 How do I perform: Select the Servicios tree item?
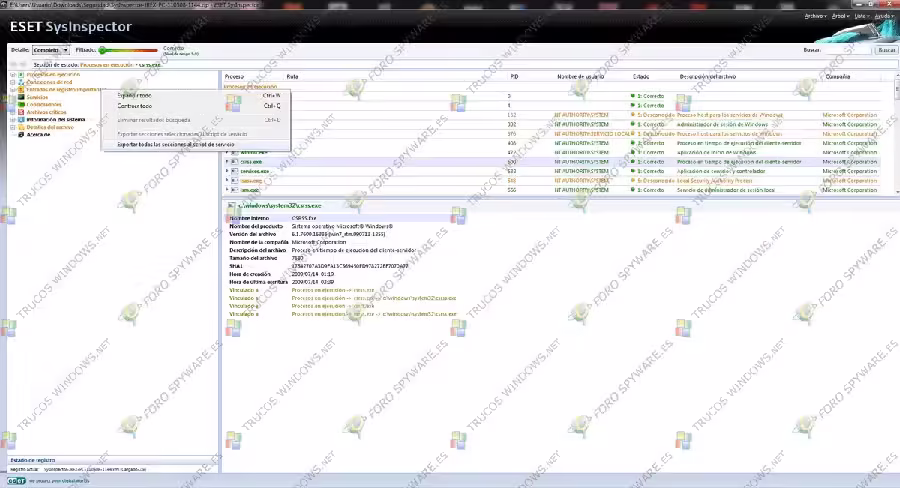(37, 97)
